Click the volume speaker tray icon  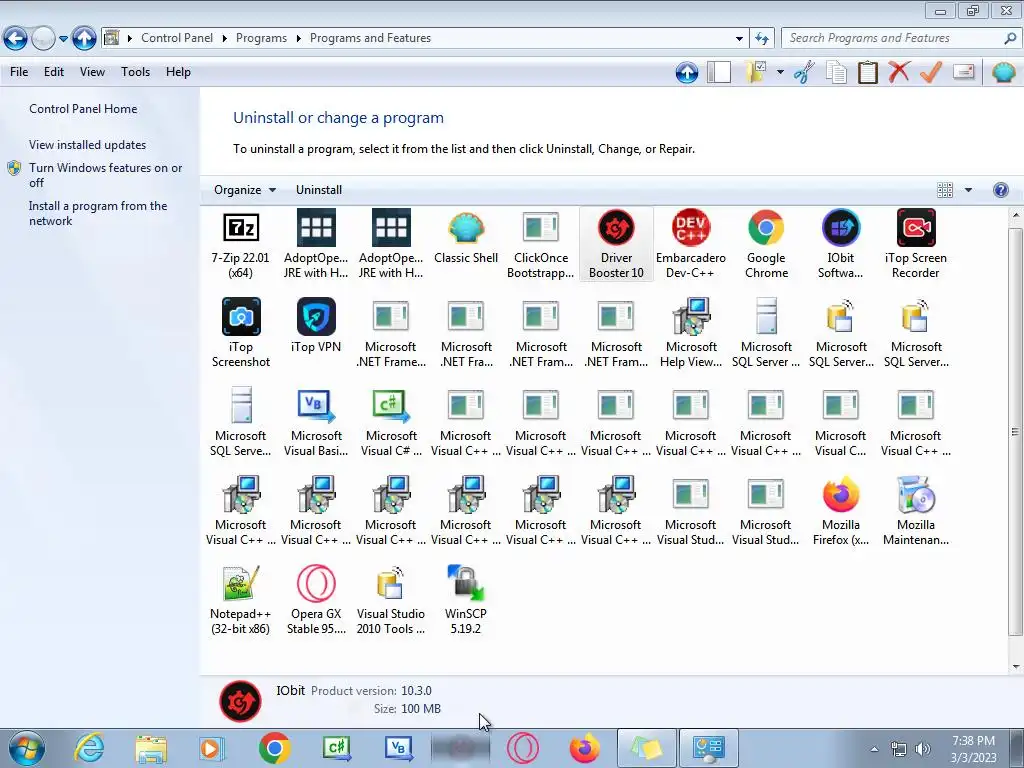point(923,749)
